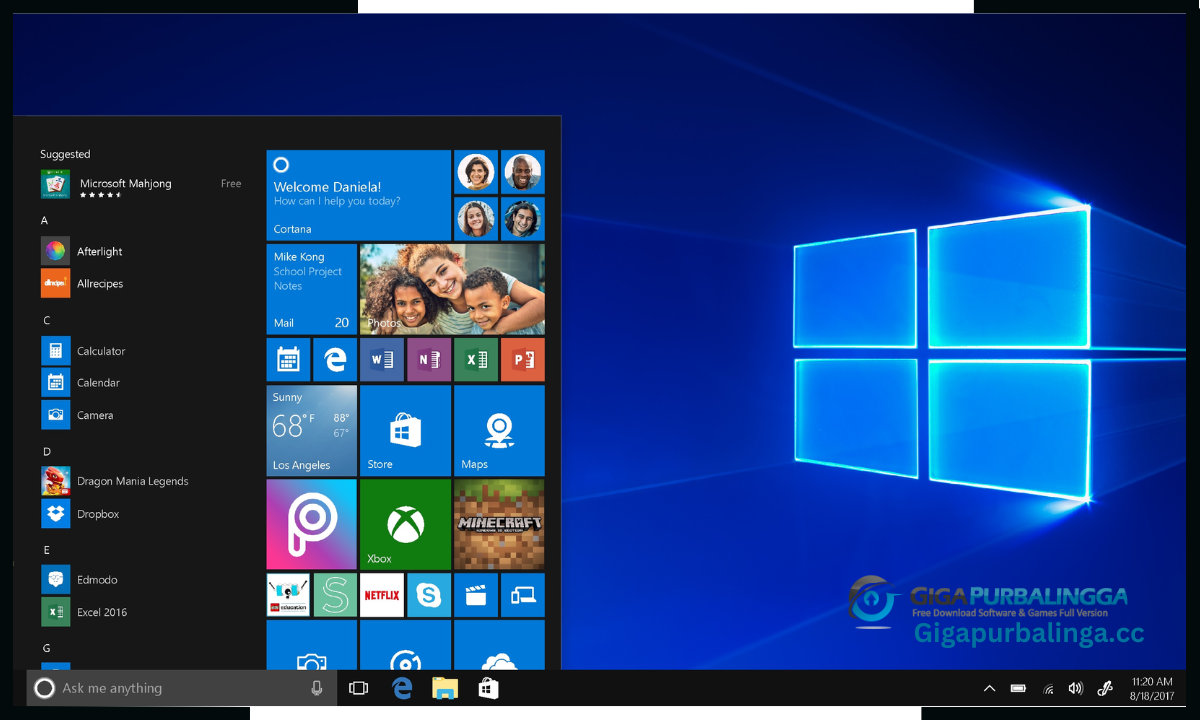The width and height of the screenshot is (1200, 720).
Task: Open Store from the taskbar
Action: 488,688
